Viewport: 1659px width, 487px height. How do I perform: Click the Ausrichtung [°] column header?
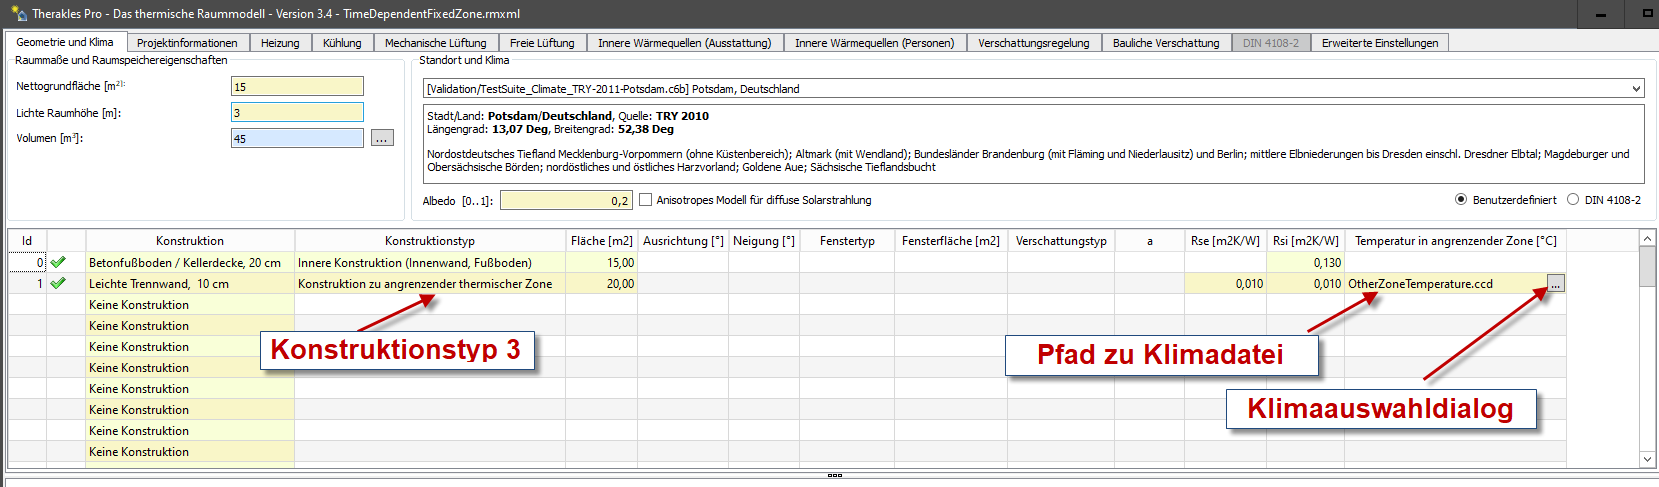tap(683, 240)
